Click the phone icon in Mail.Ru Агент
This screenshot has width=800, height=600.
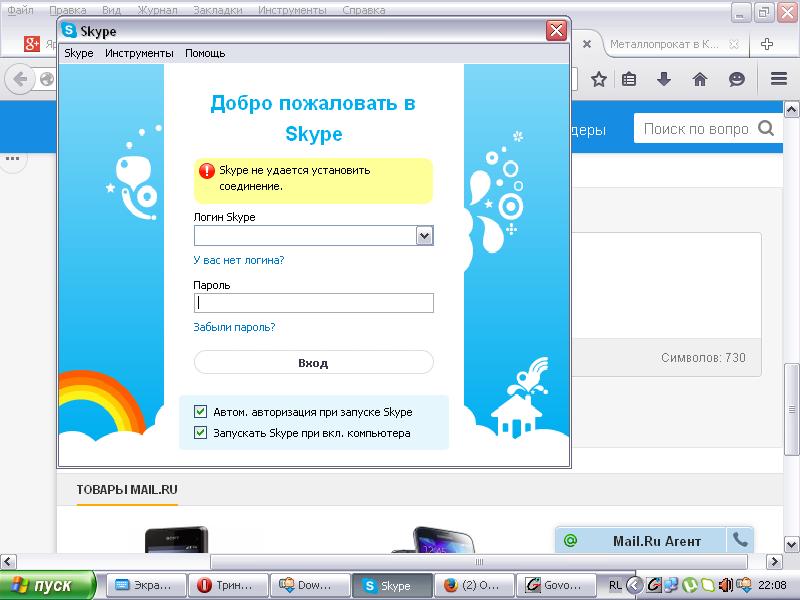click(740, 540)
